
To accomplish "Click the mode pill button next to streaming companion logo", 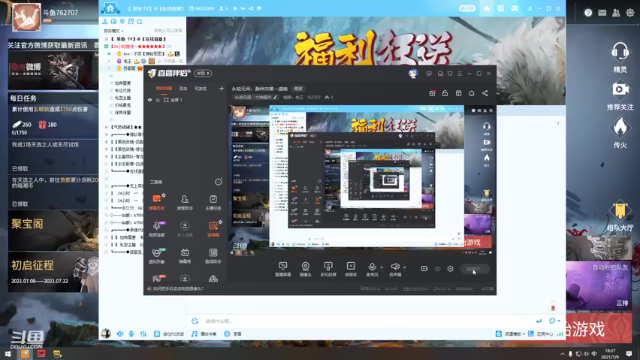I will click(x=203, y=73).
